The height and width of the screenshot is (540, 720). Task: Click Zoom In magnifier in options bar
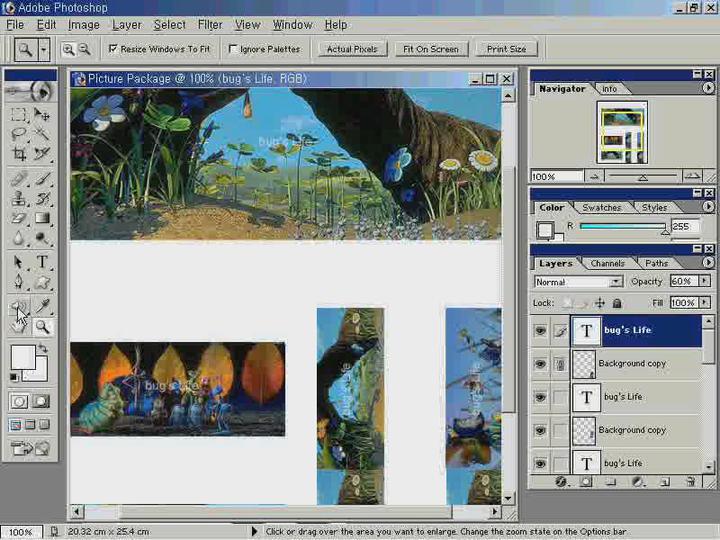68,49
